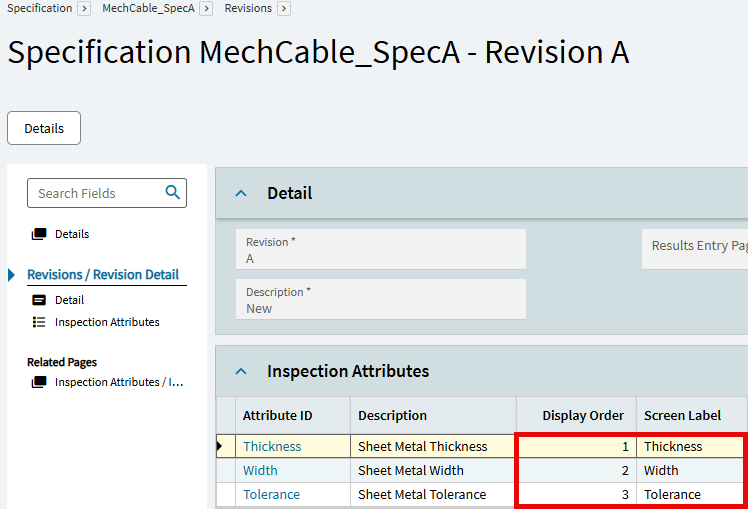Open the Tolerance attribute link

[271, 495]
